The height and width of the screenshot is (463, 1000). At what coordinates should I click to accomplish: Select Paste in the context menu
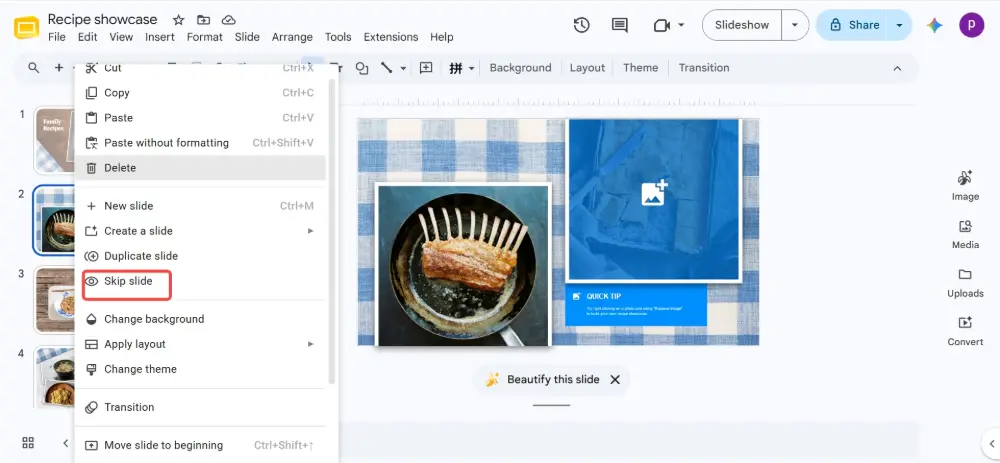point(200,118)
